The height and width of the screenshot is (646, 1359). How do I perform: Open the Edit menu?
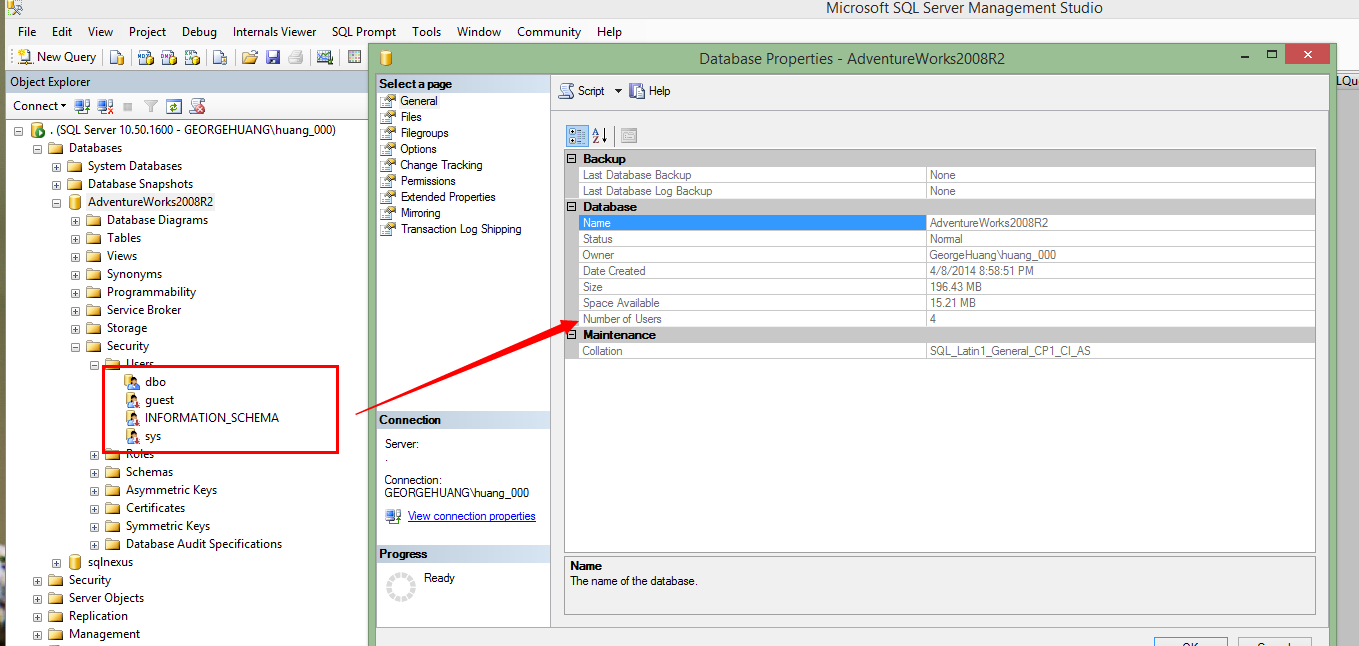coord(62,32)
